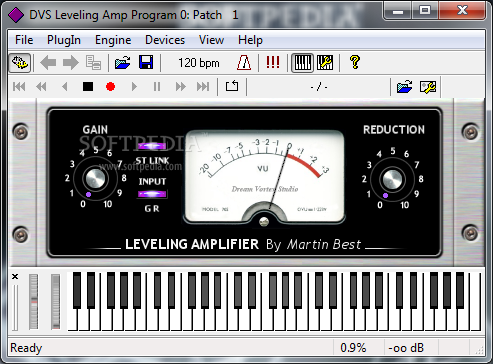493x364 pixels.
Task: Open the View menu
Action: (211, 40)
